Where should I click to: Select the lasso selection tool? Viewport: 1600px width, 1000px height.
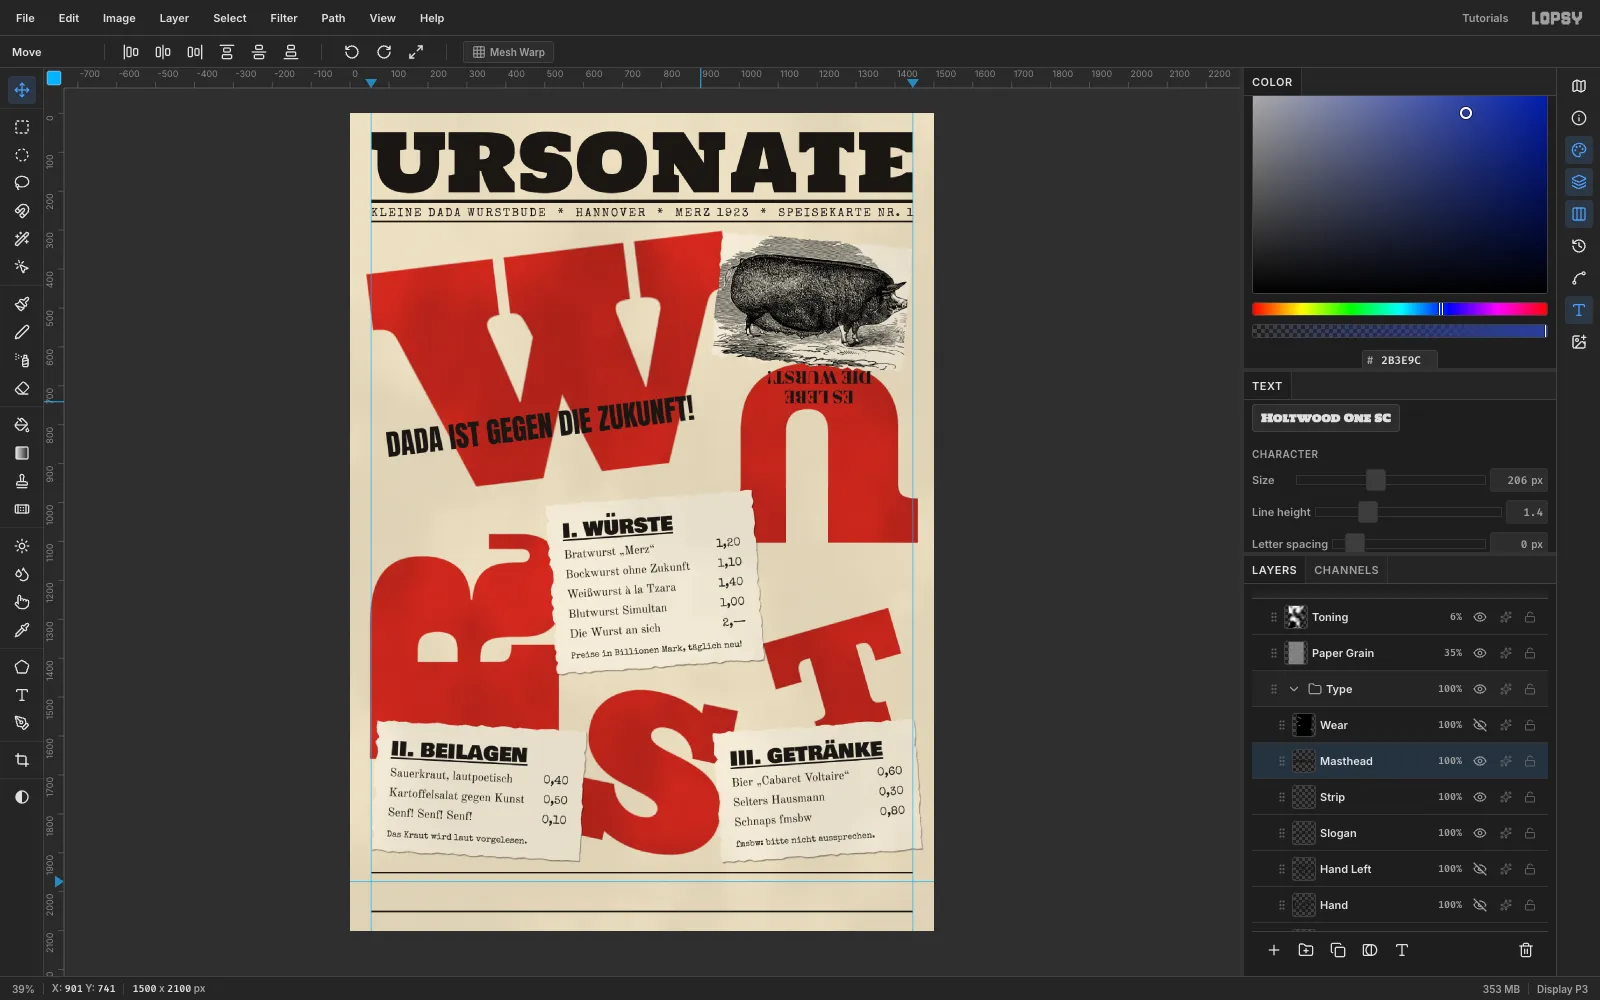[x=22, y=183]
